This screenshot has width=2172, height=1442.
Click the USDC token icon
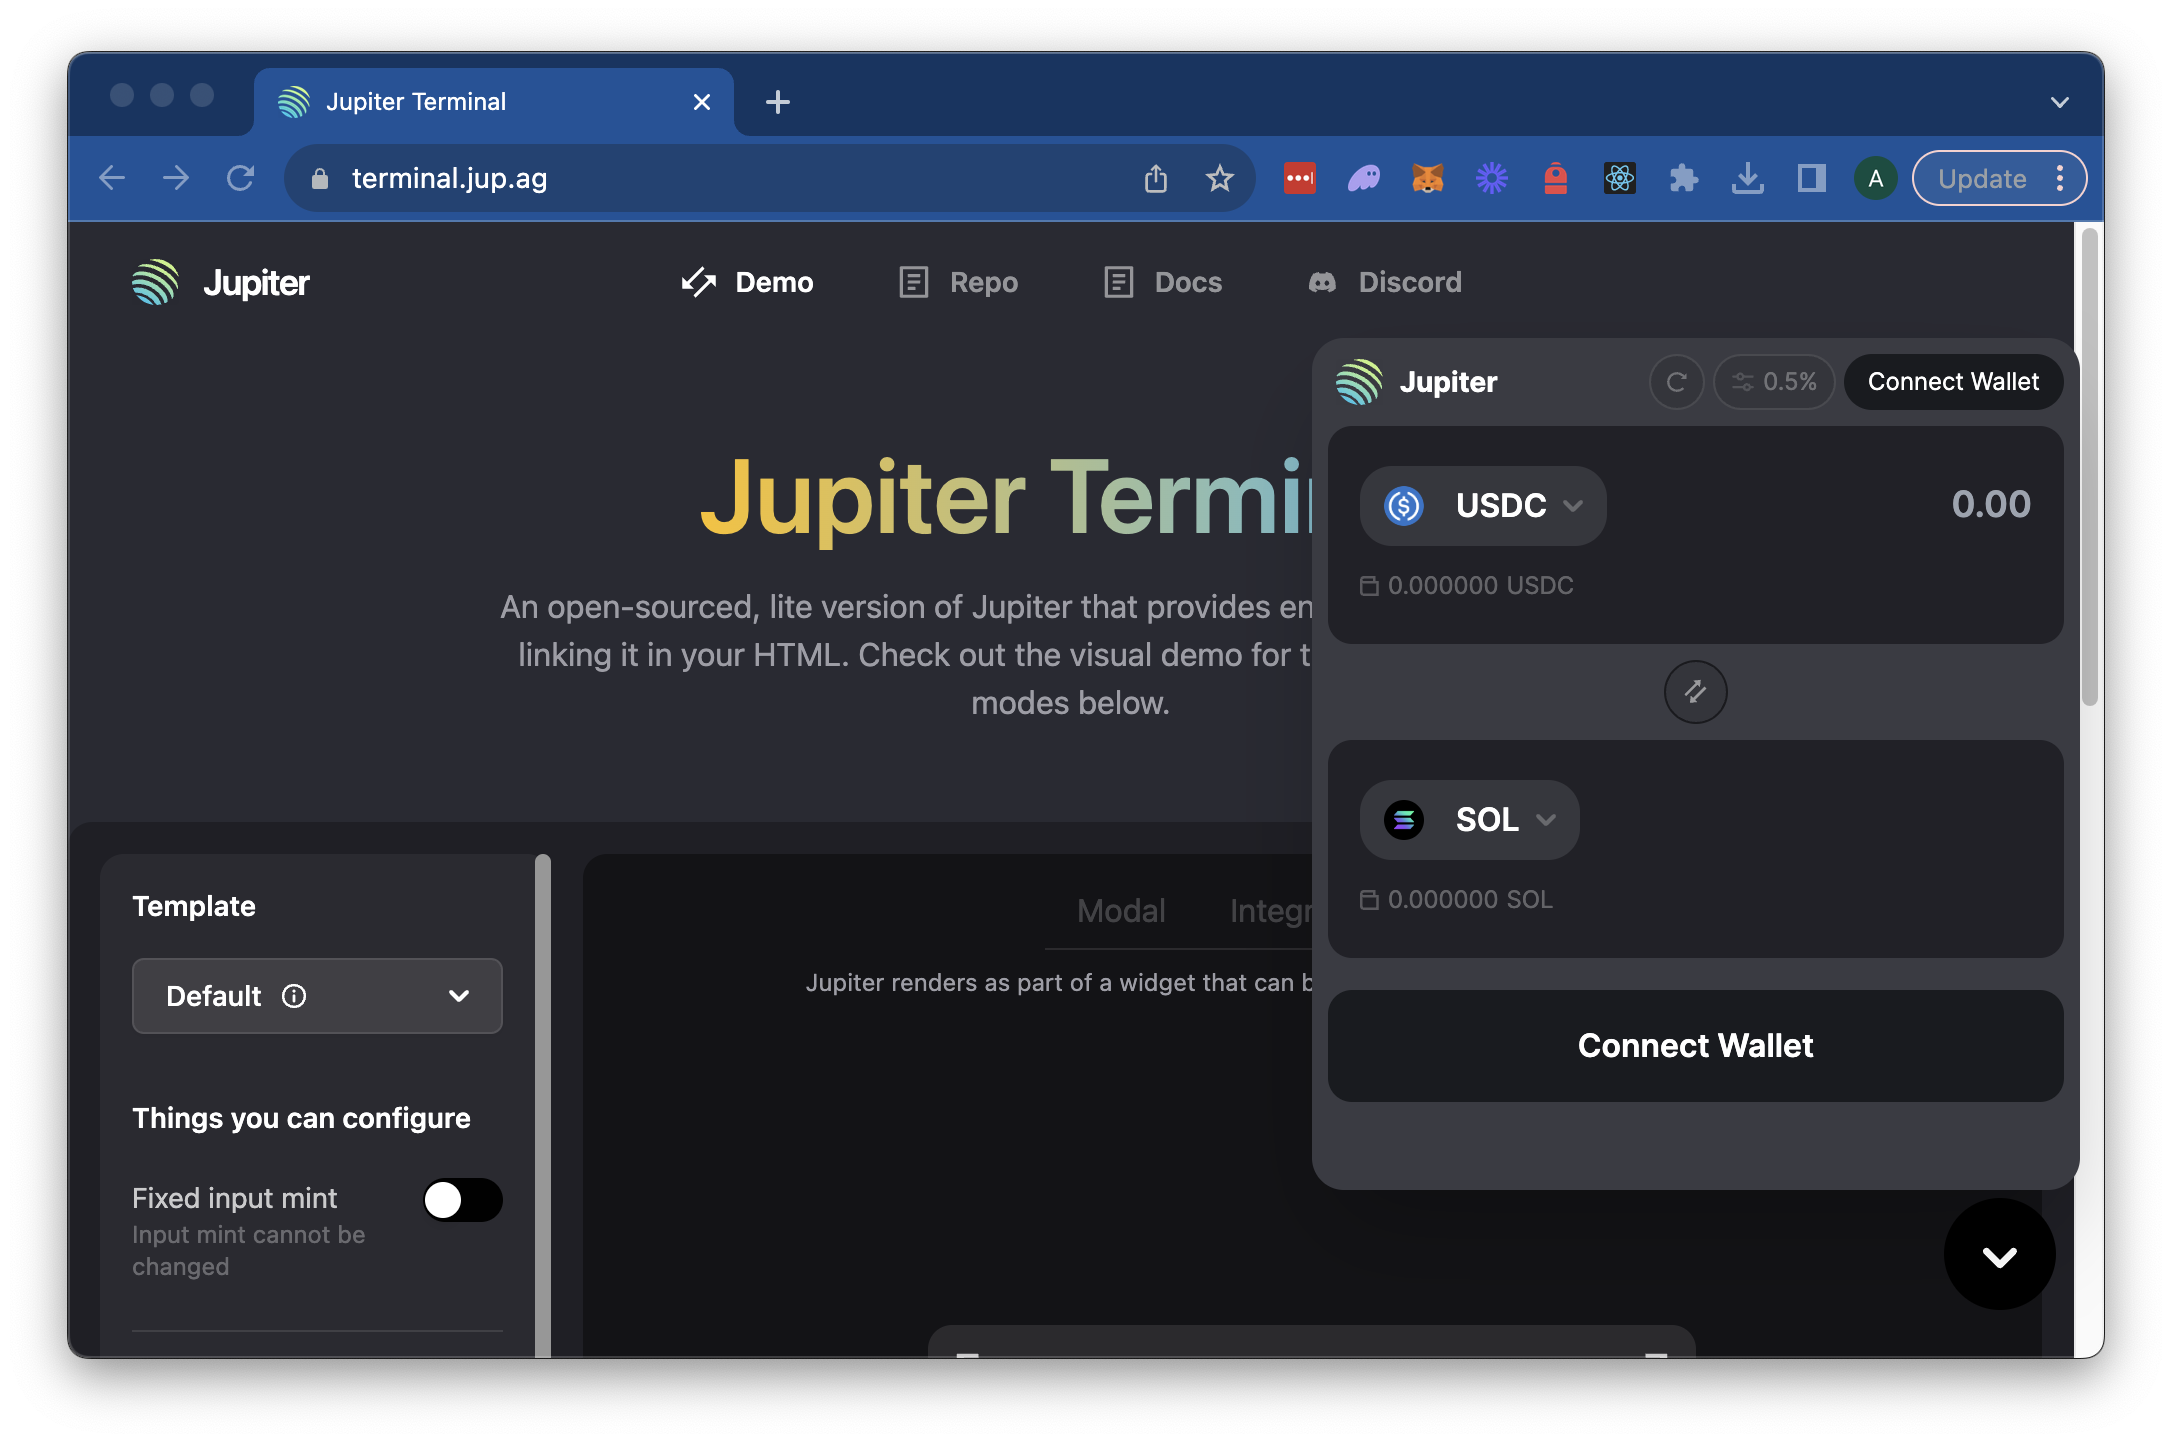1404,505
